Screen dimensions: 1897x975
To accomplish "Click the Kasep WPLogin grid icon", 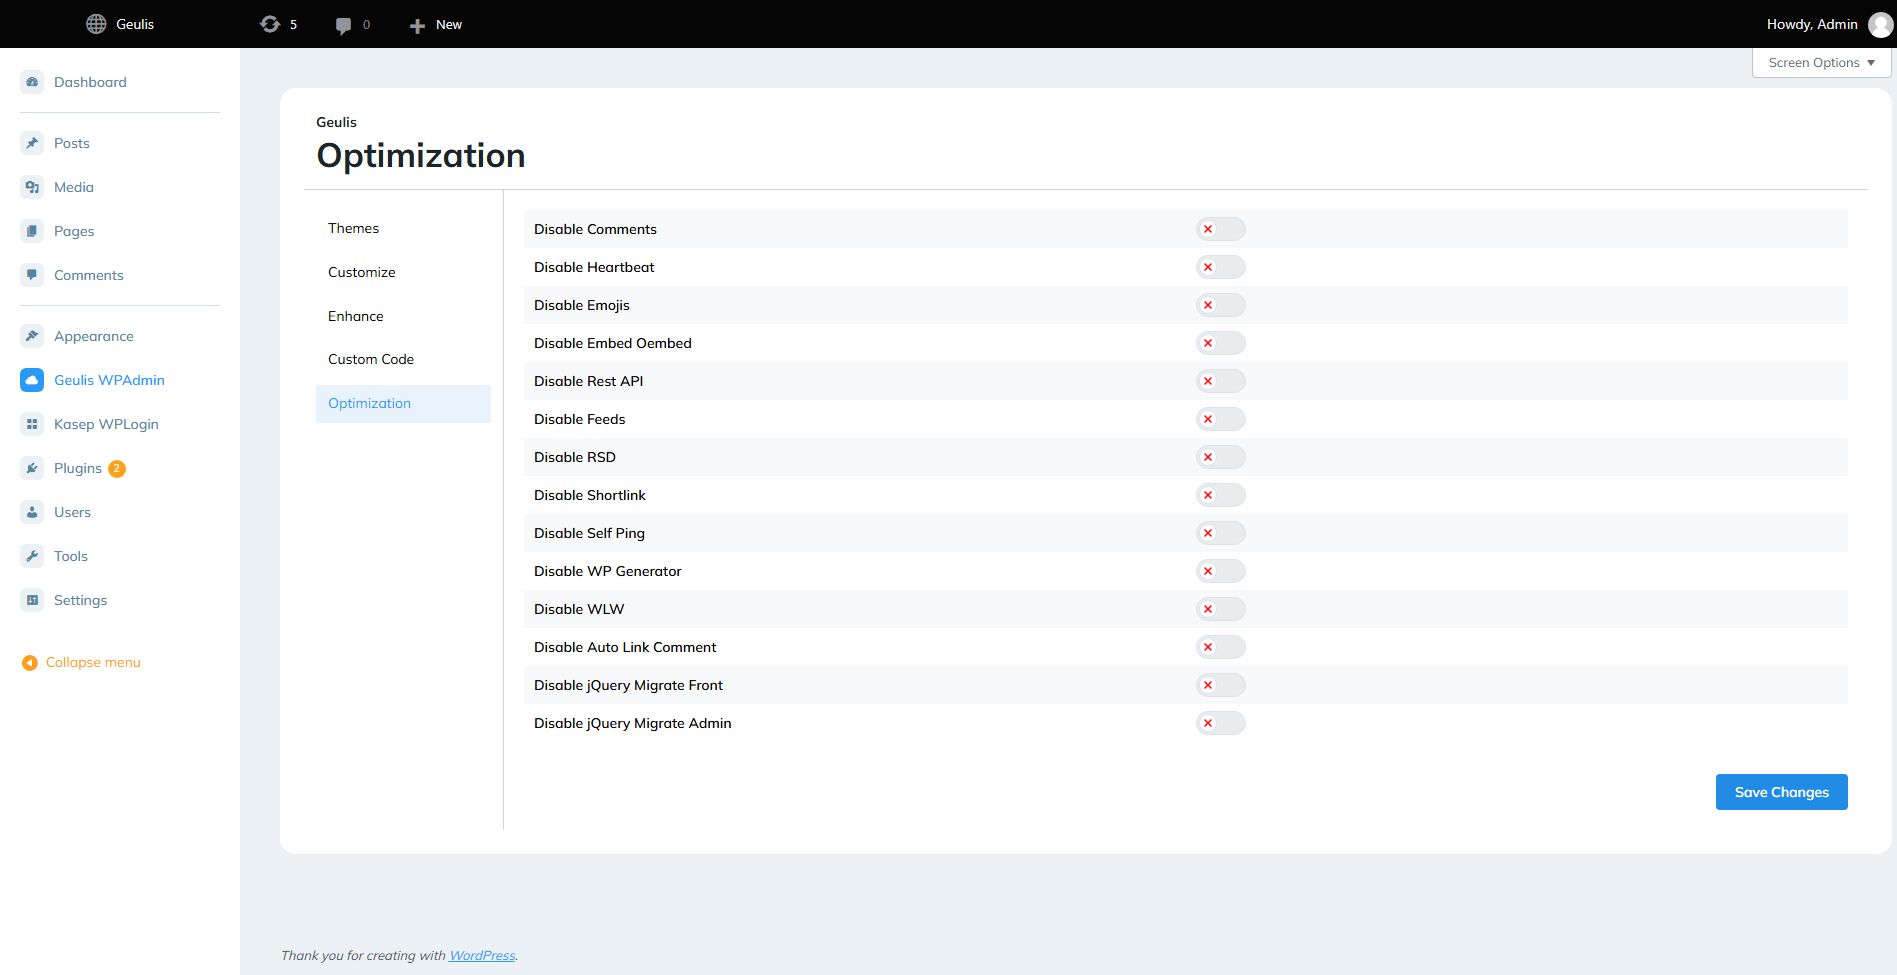I will tap(32, 424).
